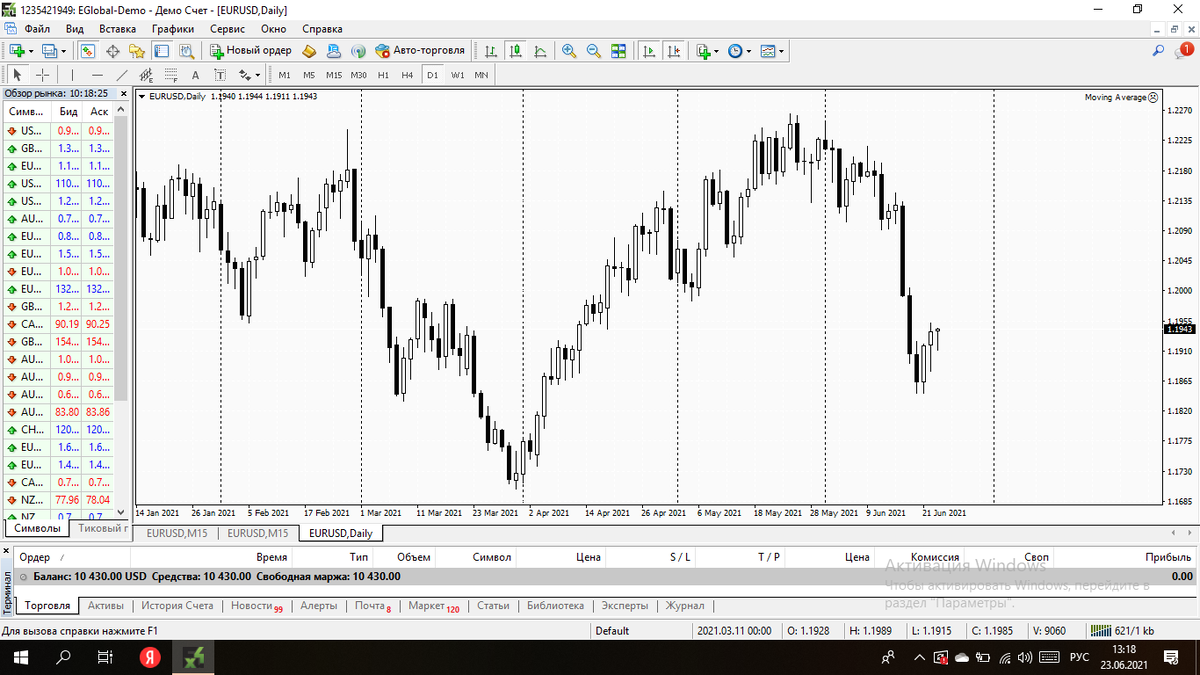Select the CA row with 90.19 bid
Screen dimensions: 1200x675
pos(57,324)
